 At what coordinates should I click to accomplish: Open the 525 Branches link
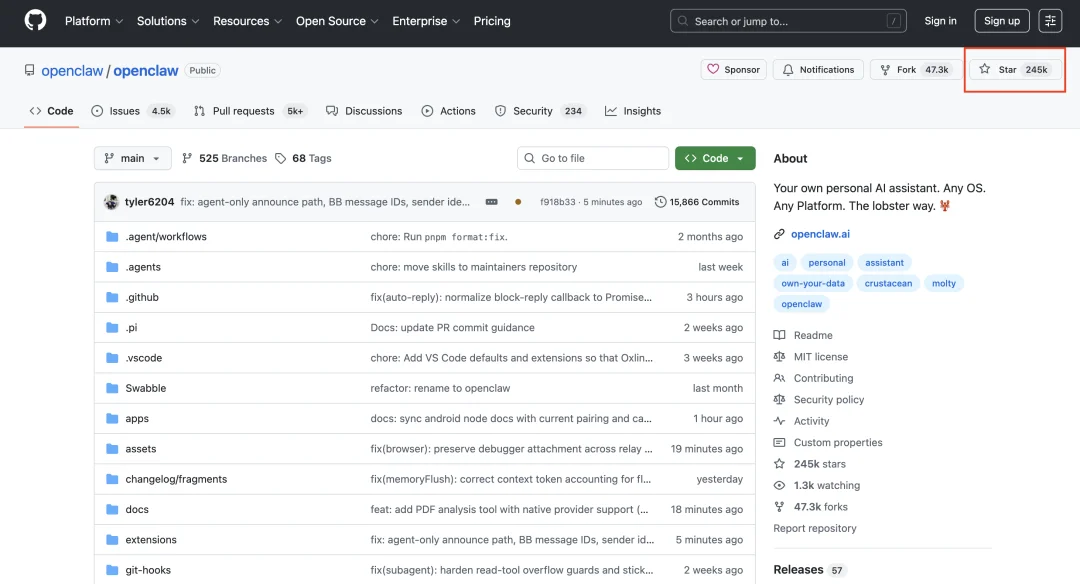tap(225, 158)
